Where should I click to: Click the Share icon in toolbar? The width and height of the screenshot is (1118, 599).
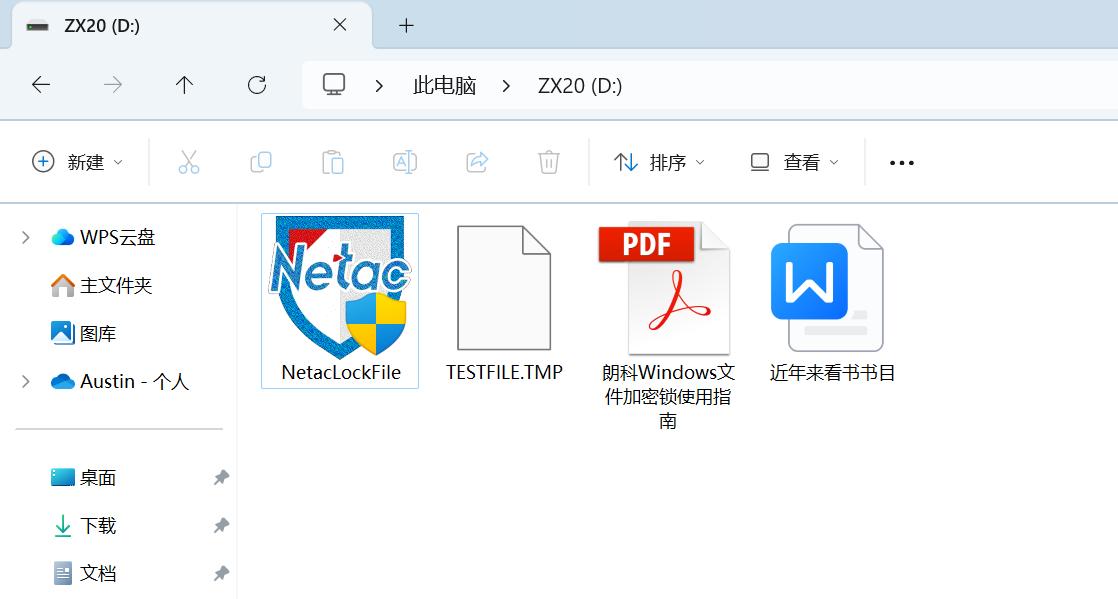pos(477,163)
